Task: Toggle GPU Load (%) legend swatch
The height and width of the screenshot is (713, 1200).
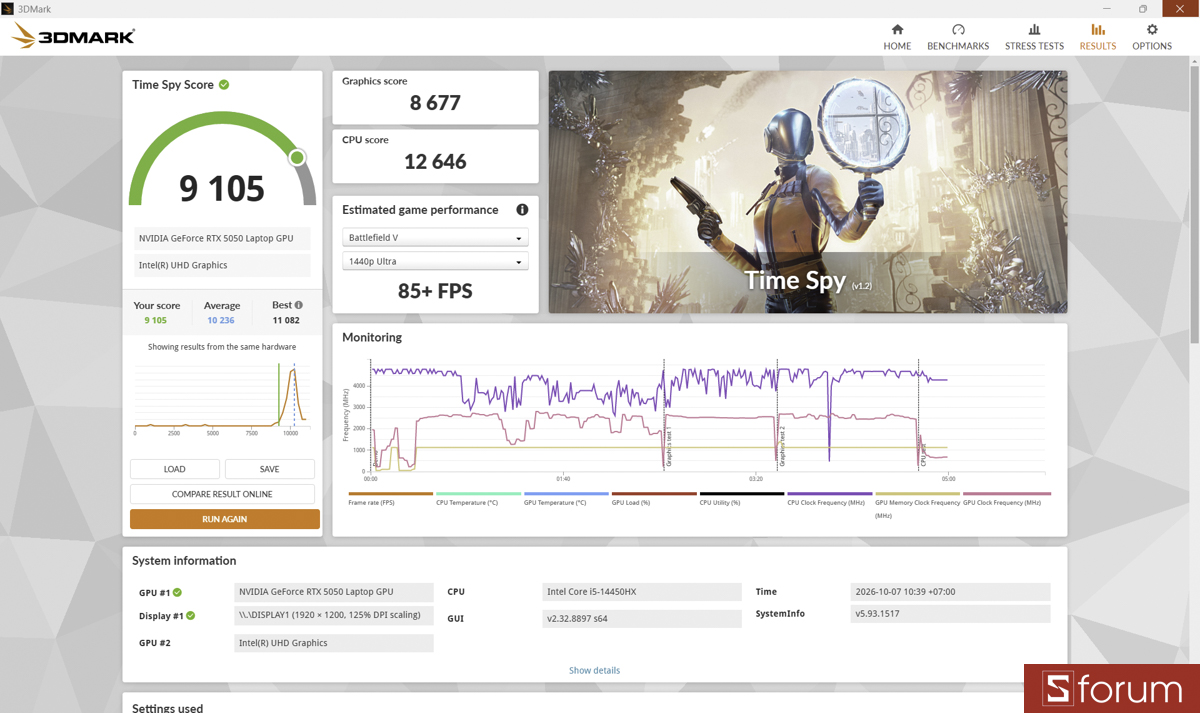Action: tap(655, 493)
